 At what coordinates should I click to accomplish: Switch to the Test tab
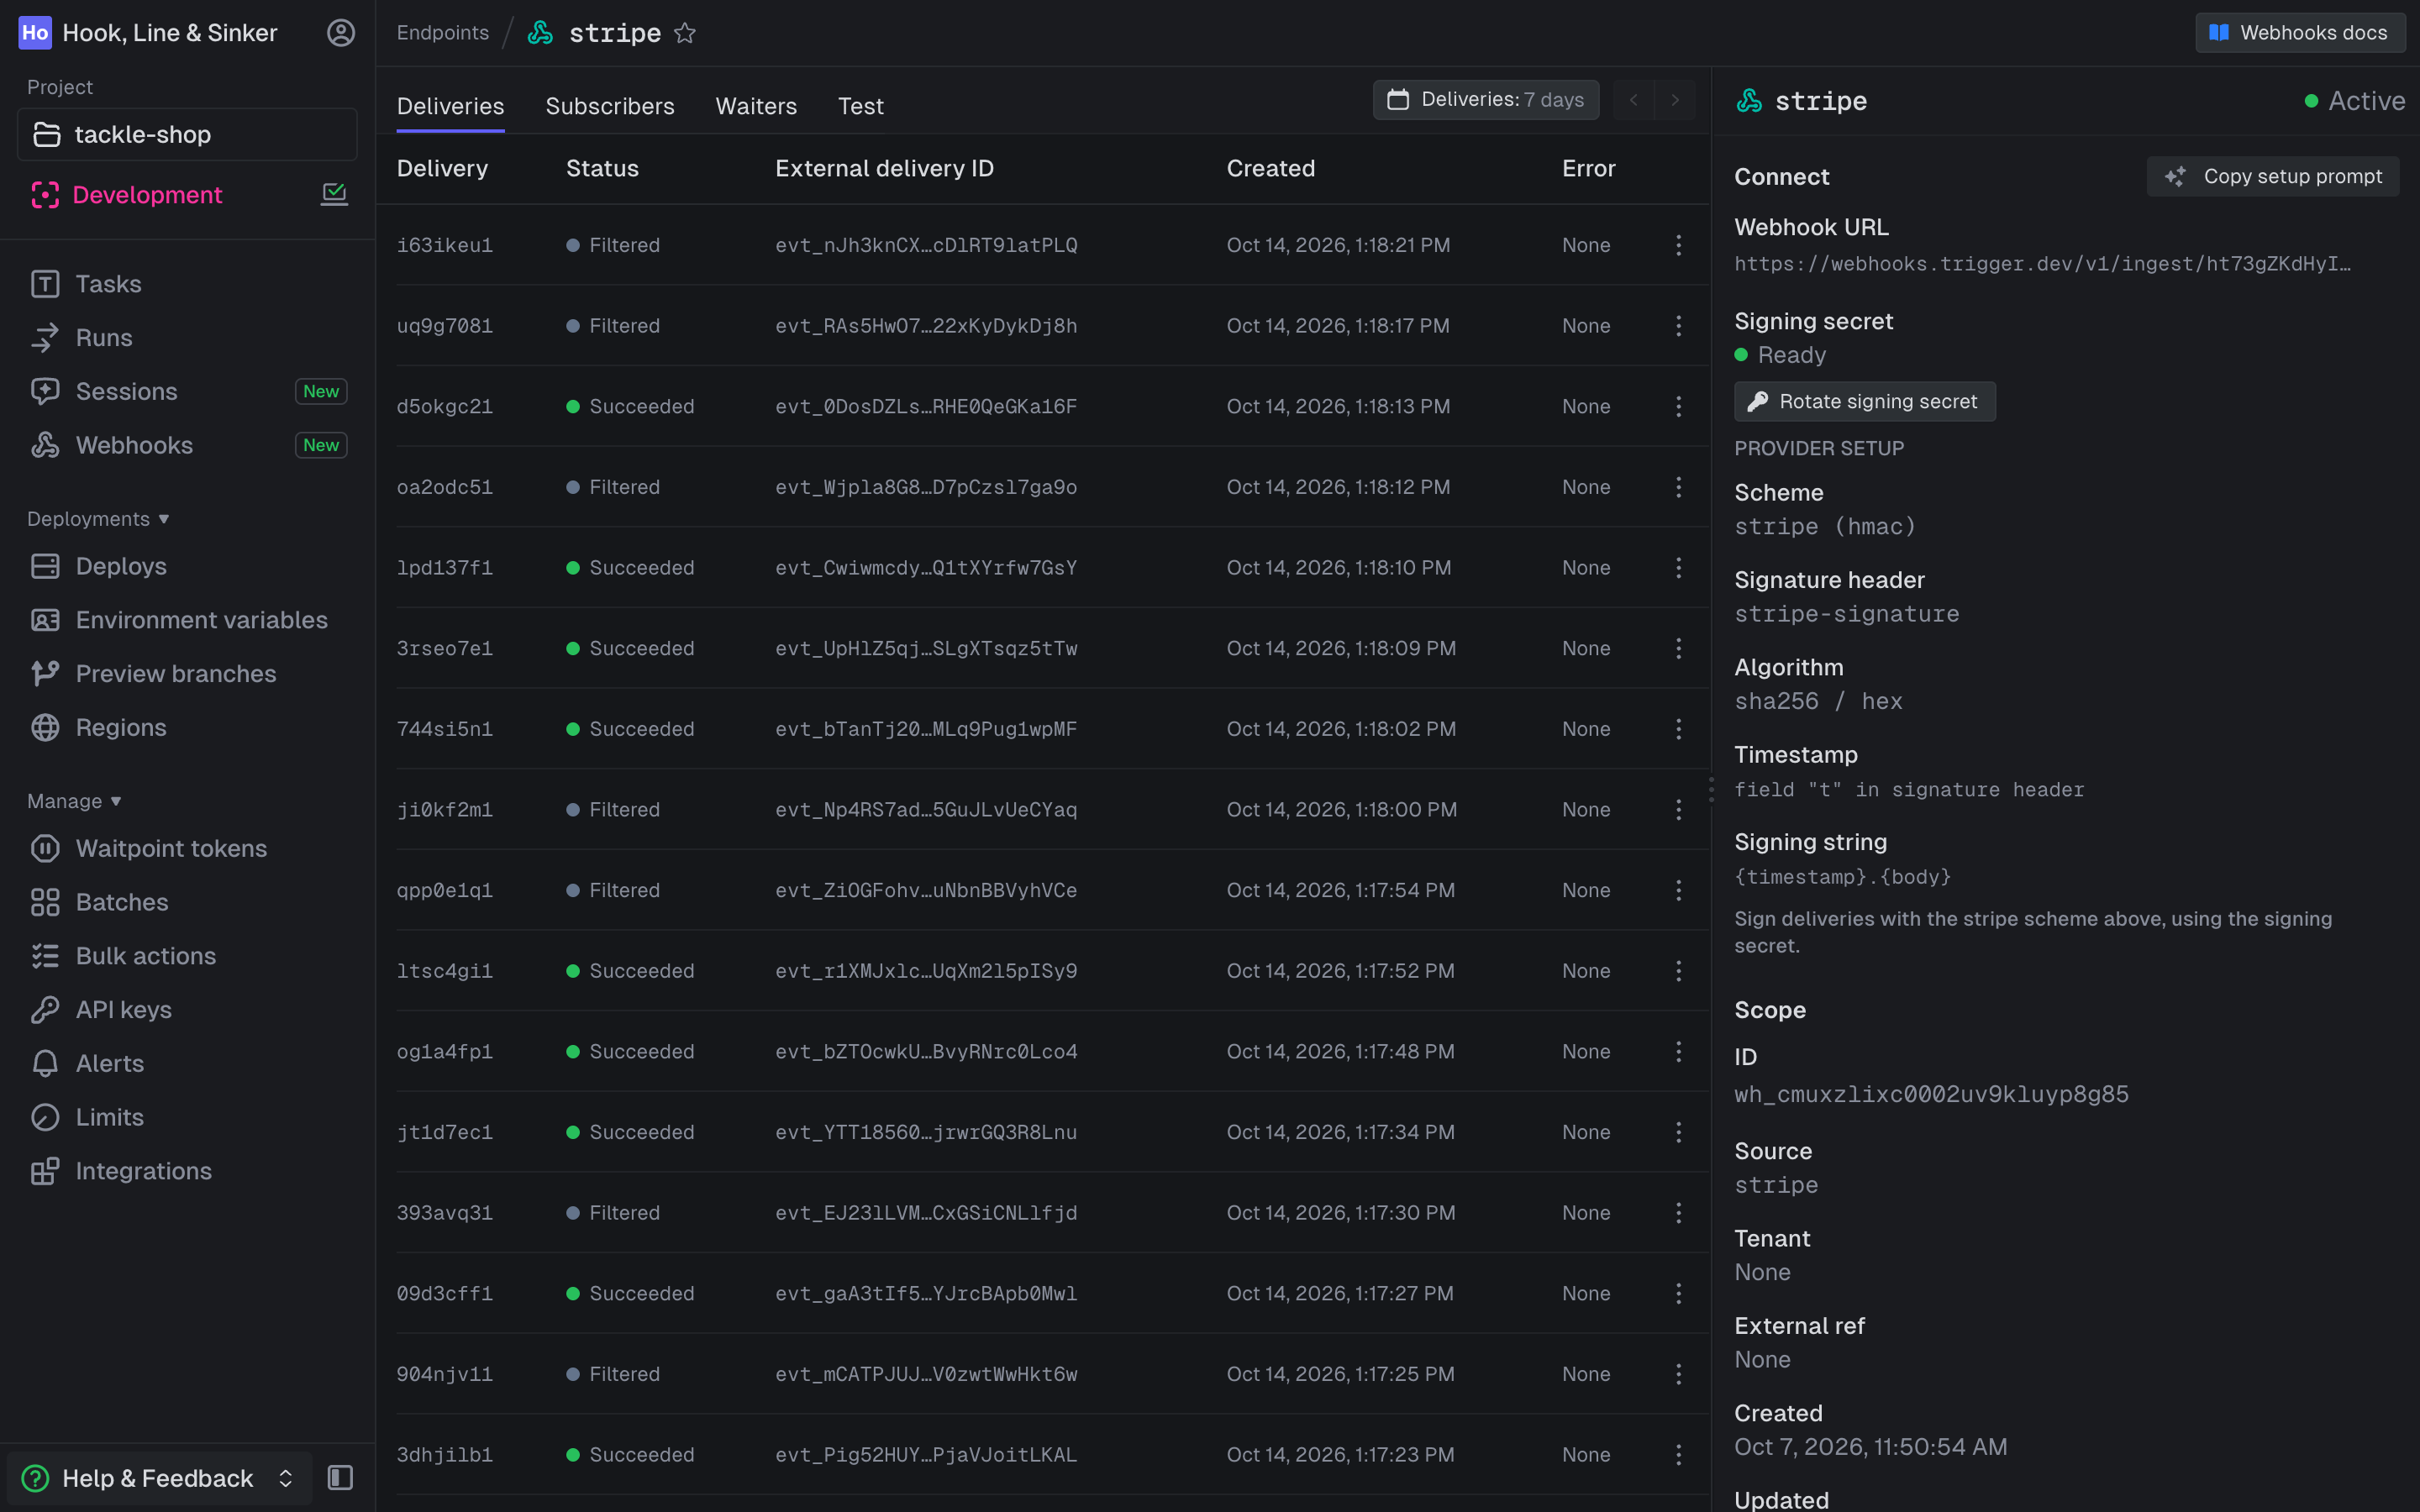(x=861, y=106)
